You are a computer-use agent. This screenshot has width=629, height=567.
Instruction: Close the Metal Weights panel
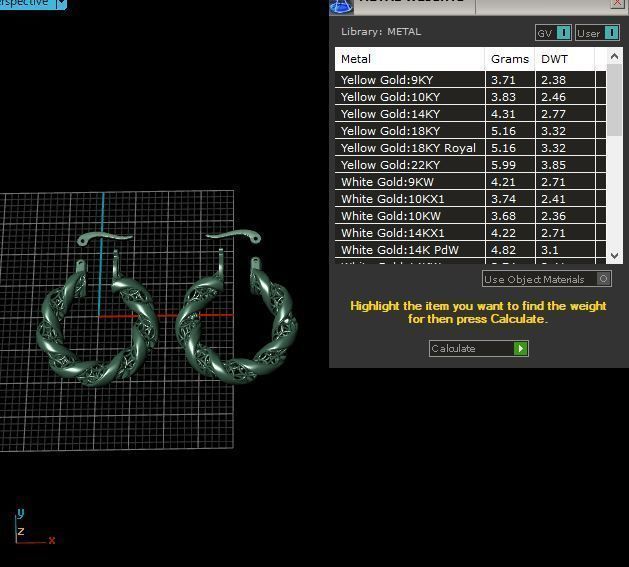[618, 3]
